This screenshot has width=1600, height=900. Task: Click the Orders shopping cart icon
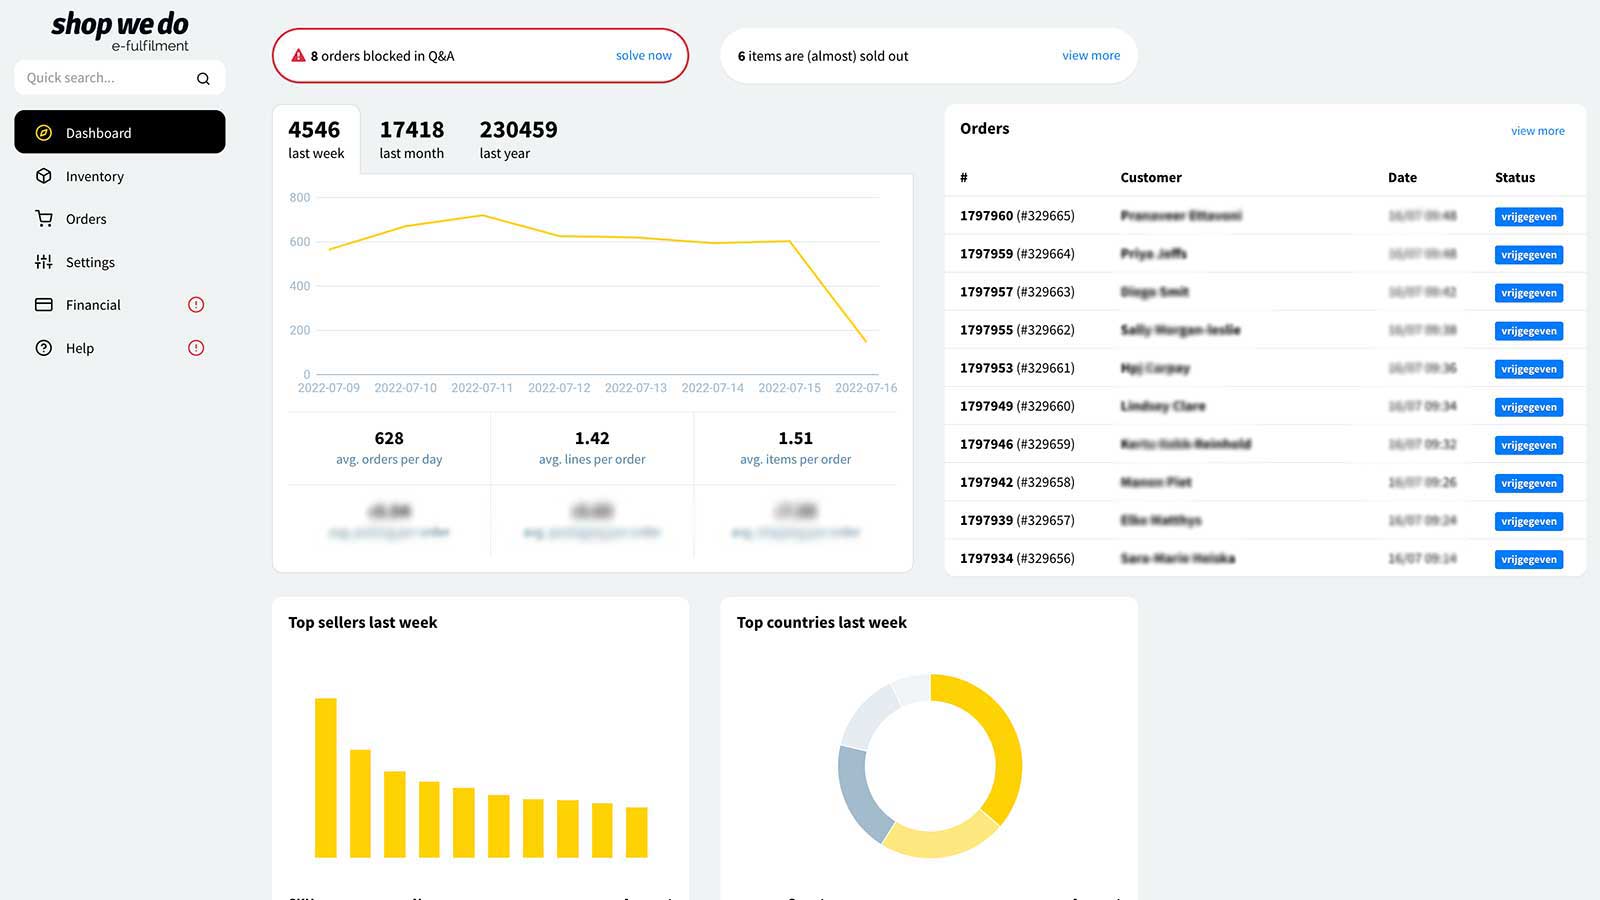pyautogui.click(x=43, y=218)
